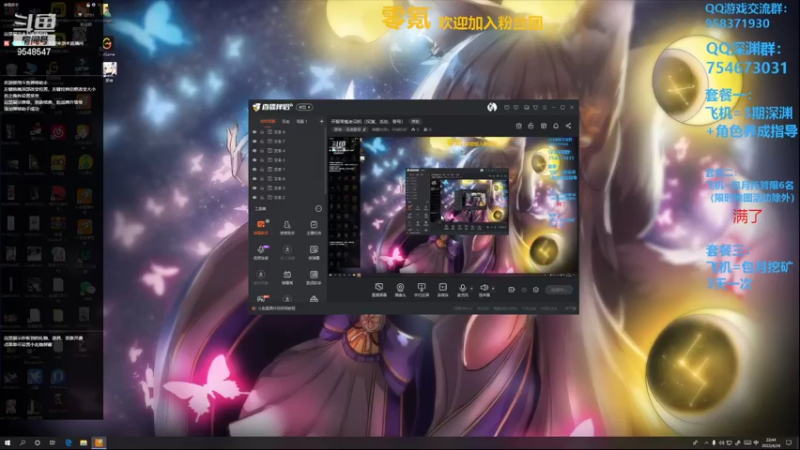The width and height of the screenshot is (800, 450).
Task: Hide the 文本 1 layer
Action: (255, 169)
